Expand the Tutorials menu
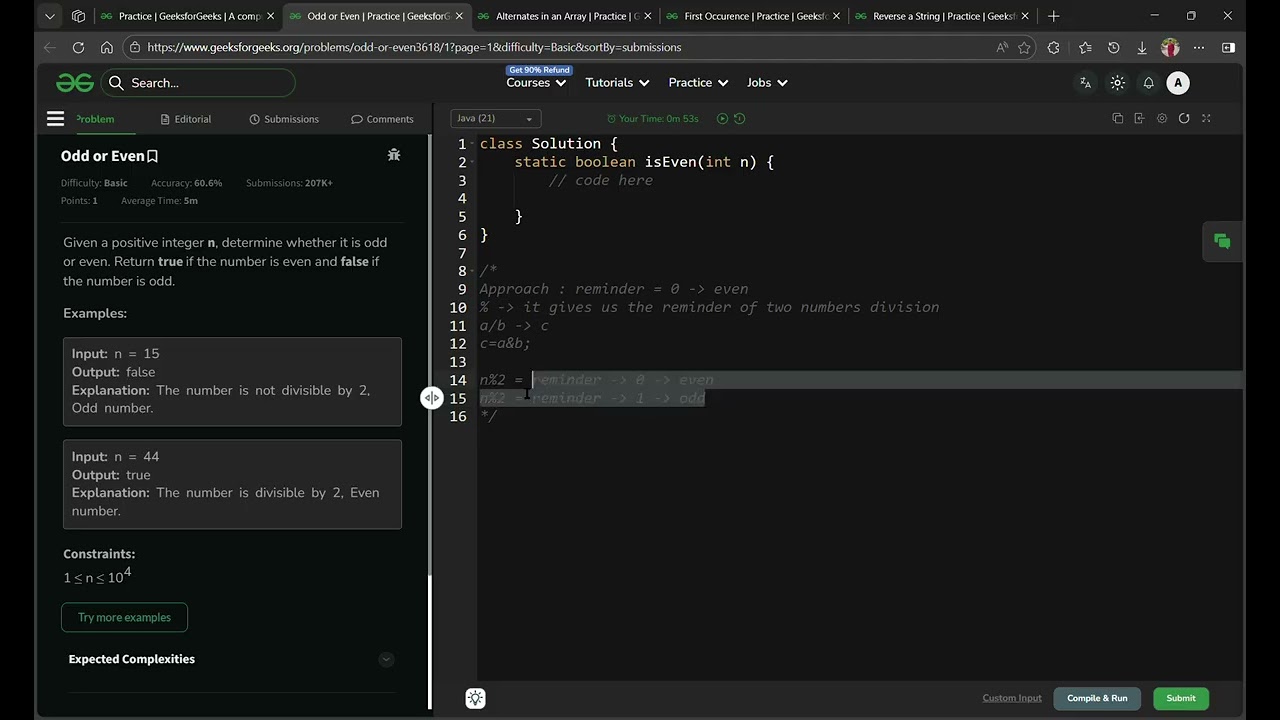Screen dimensions: 1280x720 coord(617,83)
